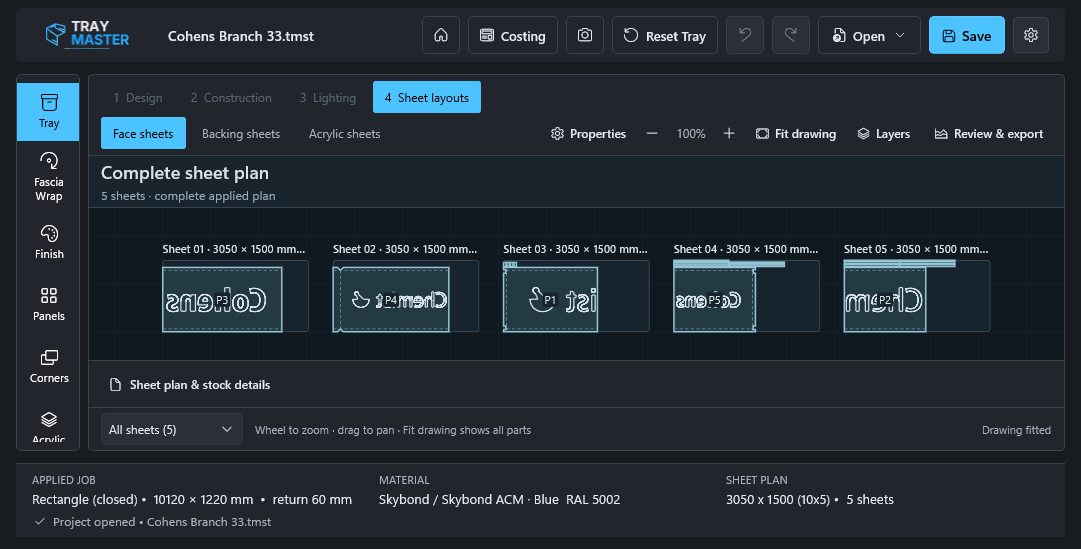Viewport: 1081px width, 549px height.
Task: Select the Sheet 03 layout thumbnail
Action: click(x=576, y=296)
